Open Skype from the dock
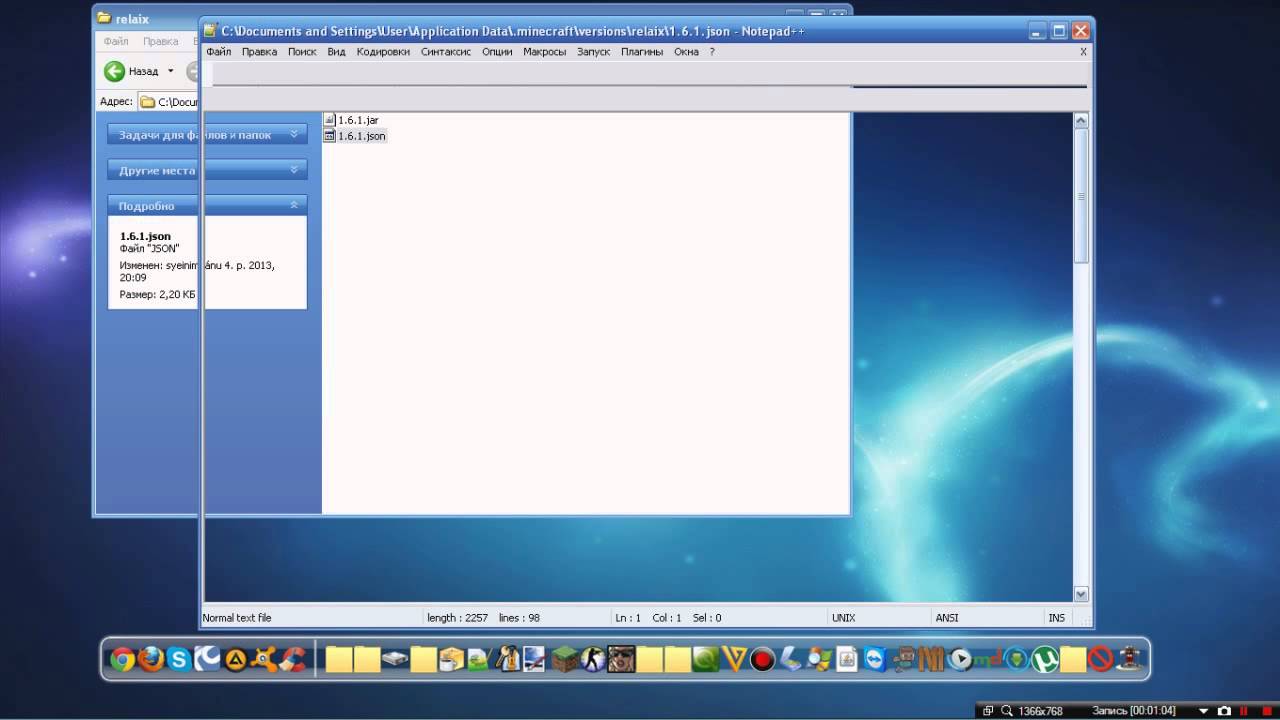Image resolution: width=1280 pixels, height=720 pixels. pyautogui.click(x=180, y=659)
